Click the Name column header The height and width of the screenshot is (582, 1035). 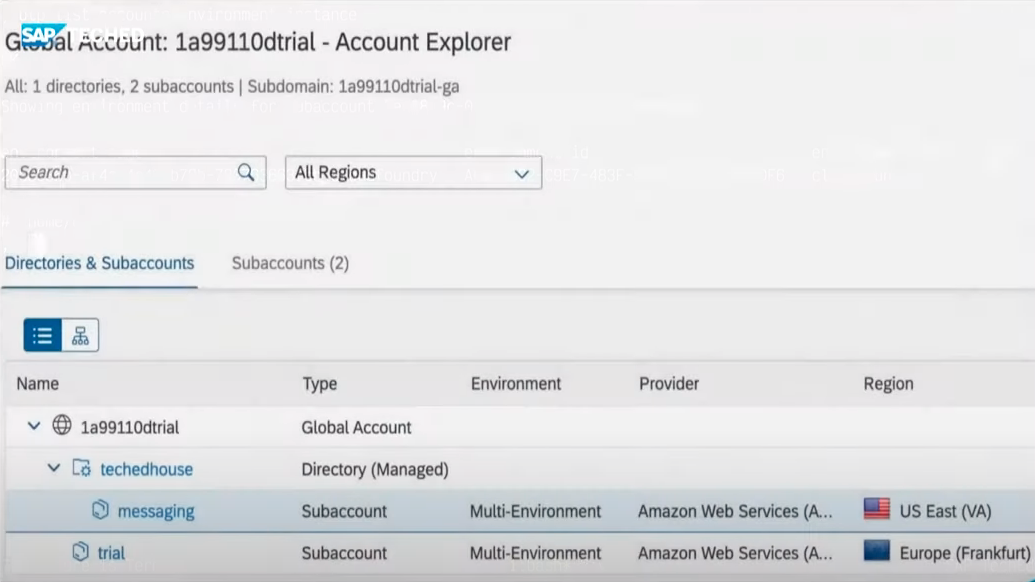point(38,384)
